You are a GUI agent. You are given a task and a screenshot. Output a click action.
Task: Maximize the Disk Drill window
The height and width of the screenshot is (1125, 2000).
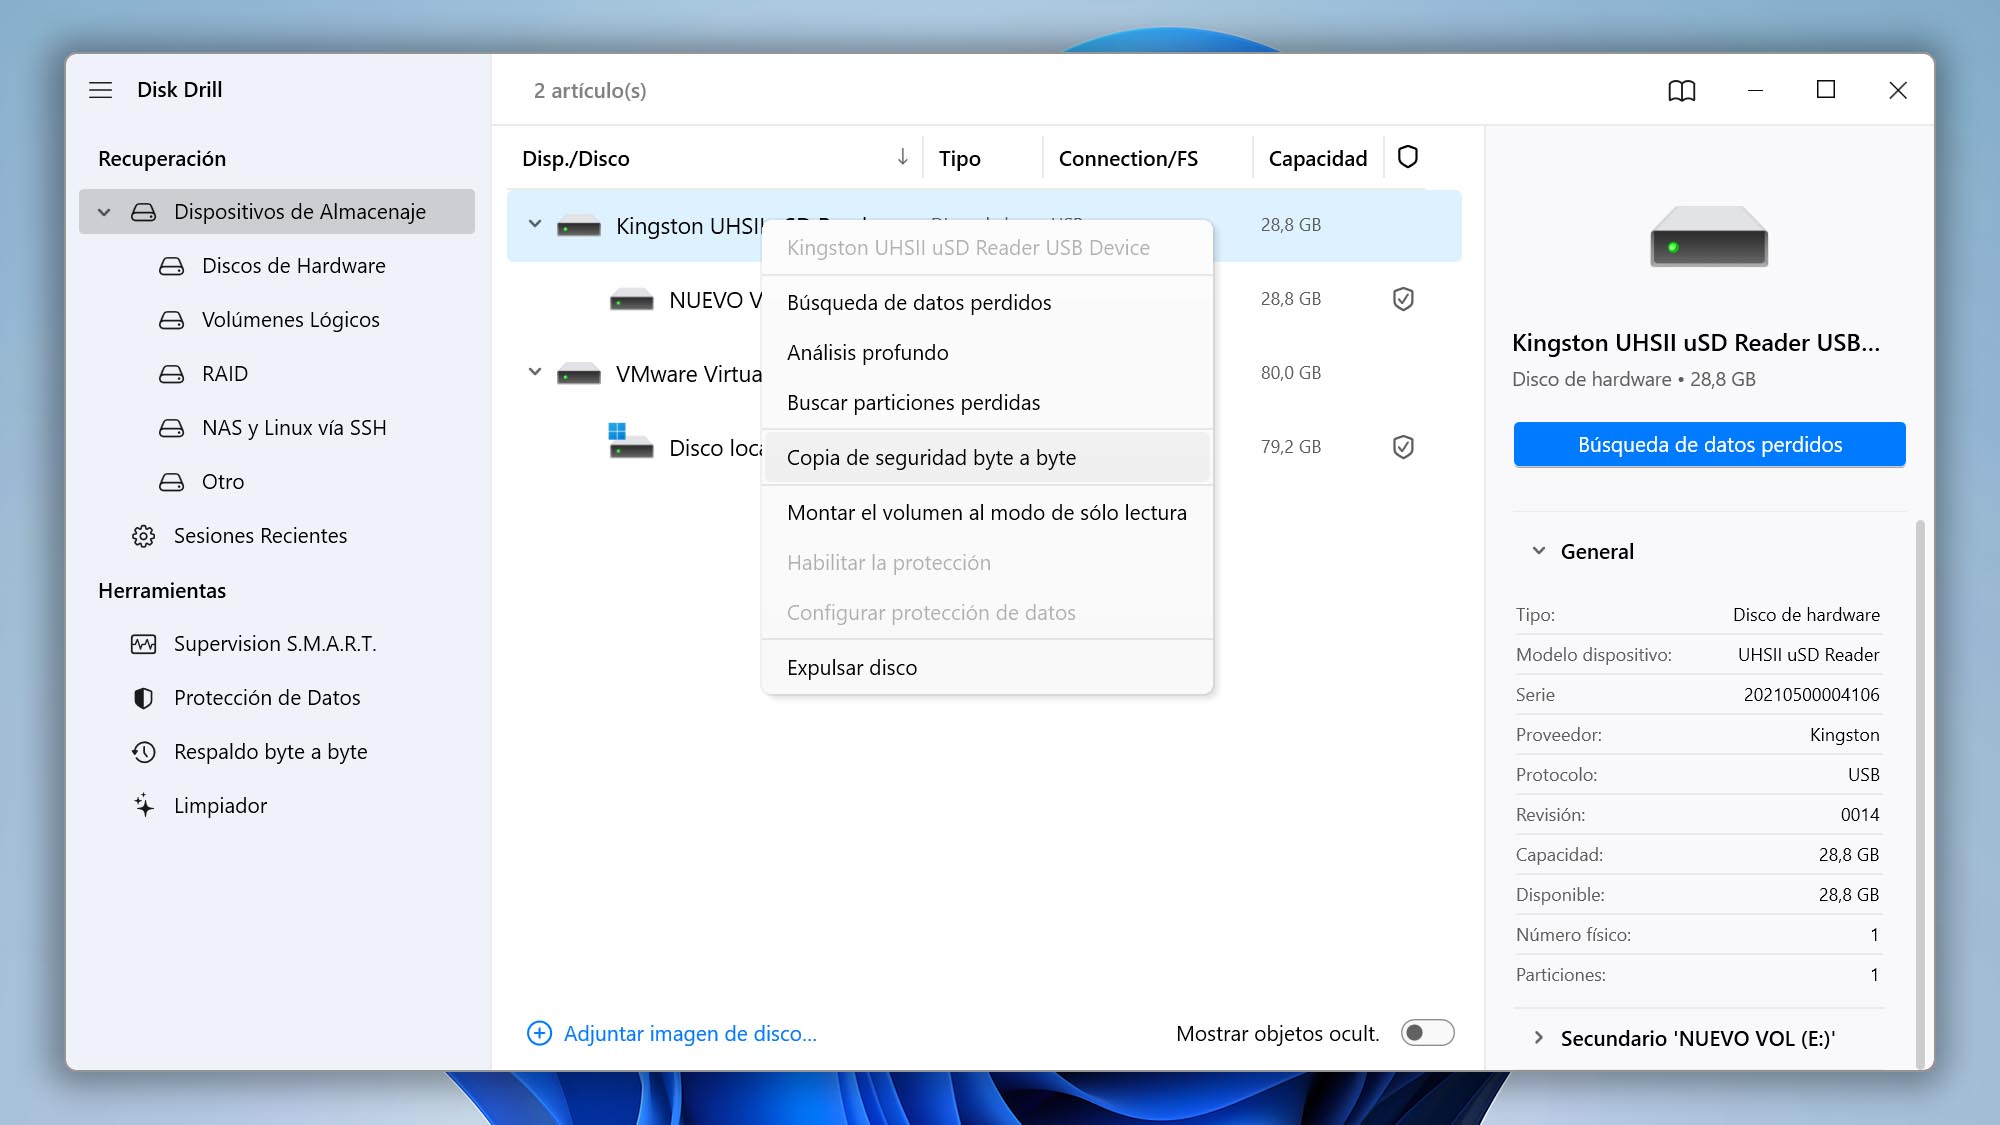pyautogui.click(x=1826, y=90)
